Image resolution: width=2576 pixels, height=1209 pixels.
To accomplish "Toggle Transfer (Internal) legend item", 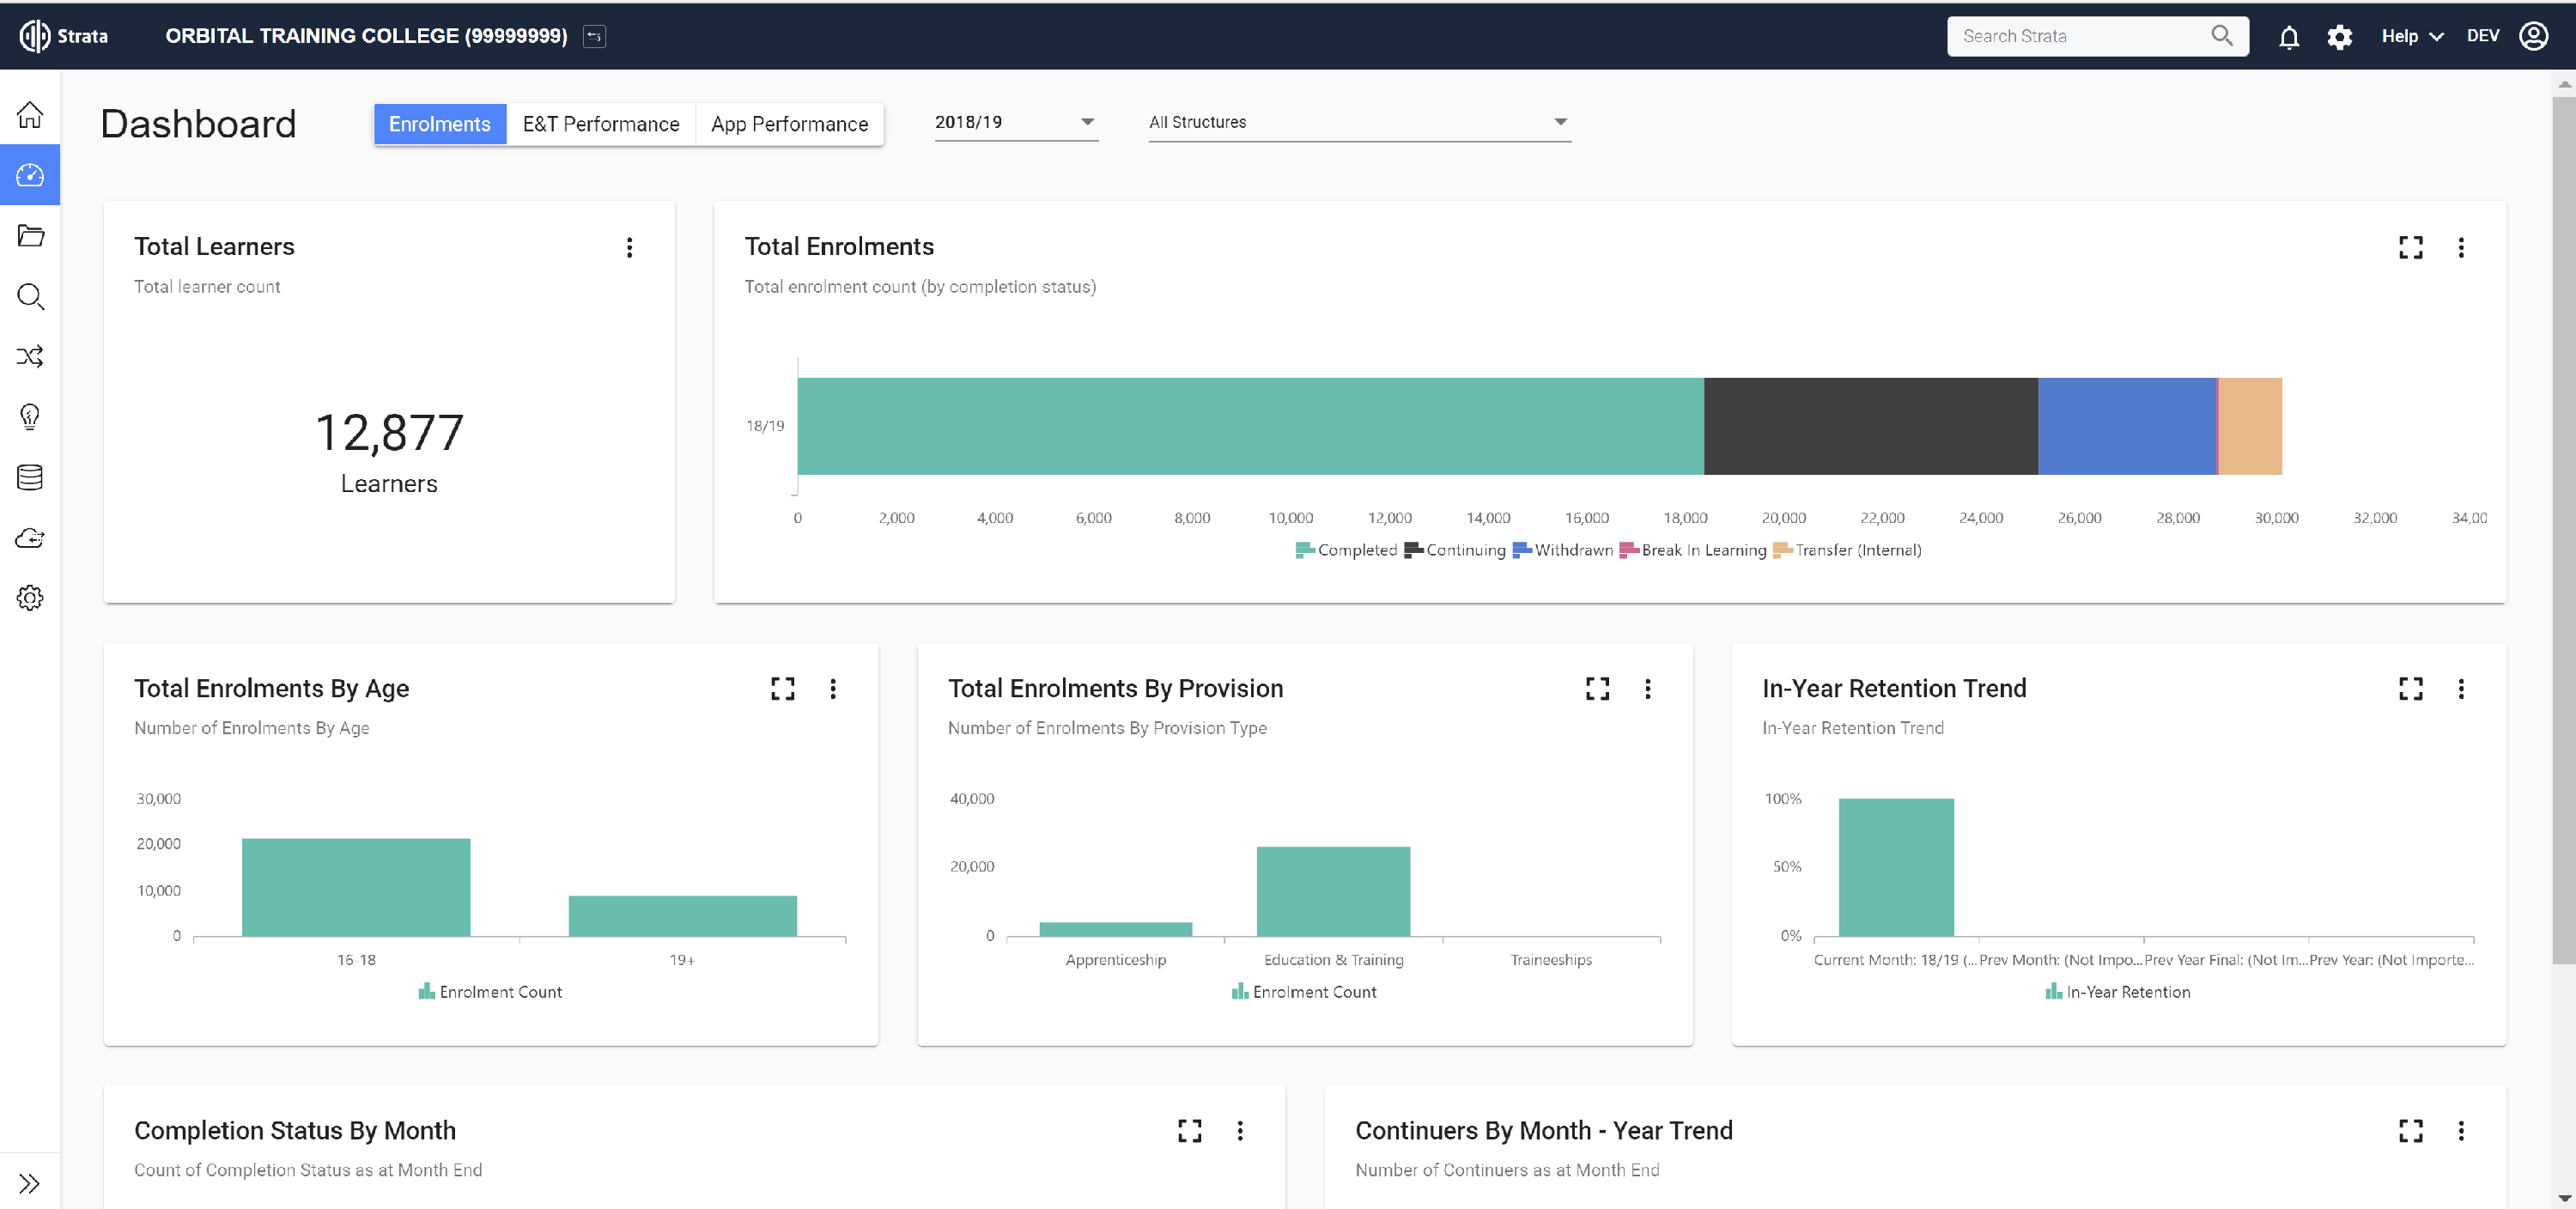I will [x=1848, y=550].
